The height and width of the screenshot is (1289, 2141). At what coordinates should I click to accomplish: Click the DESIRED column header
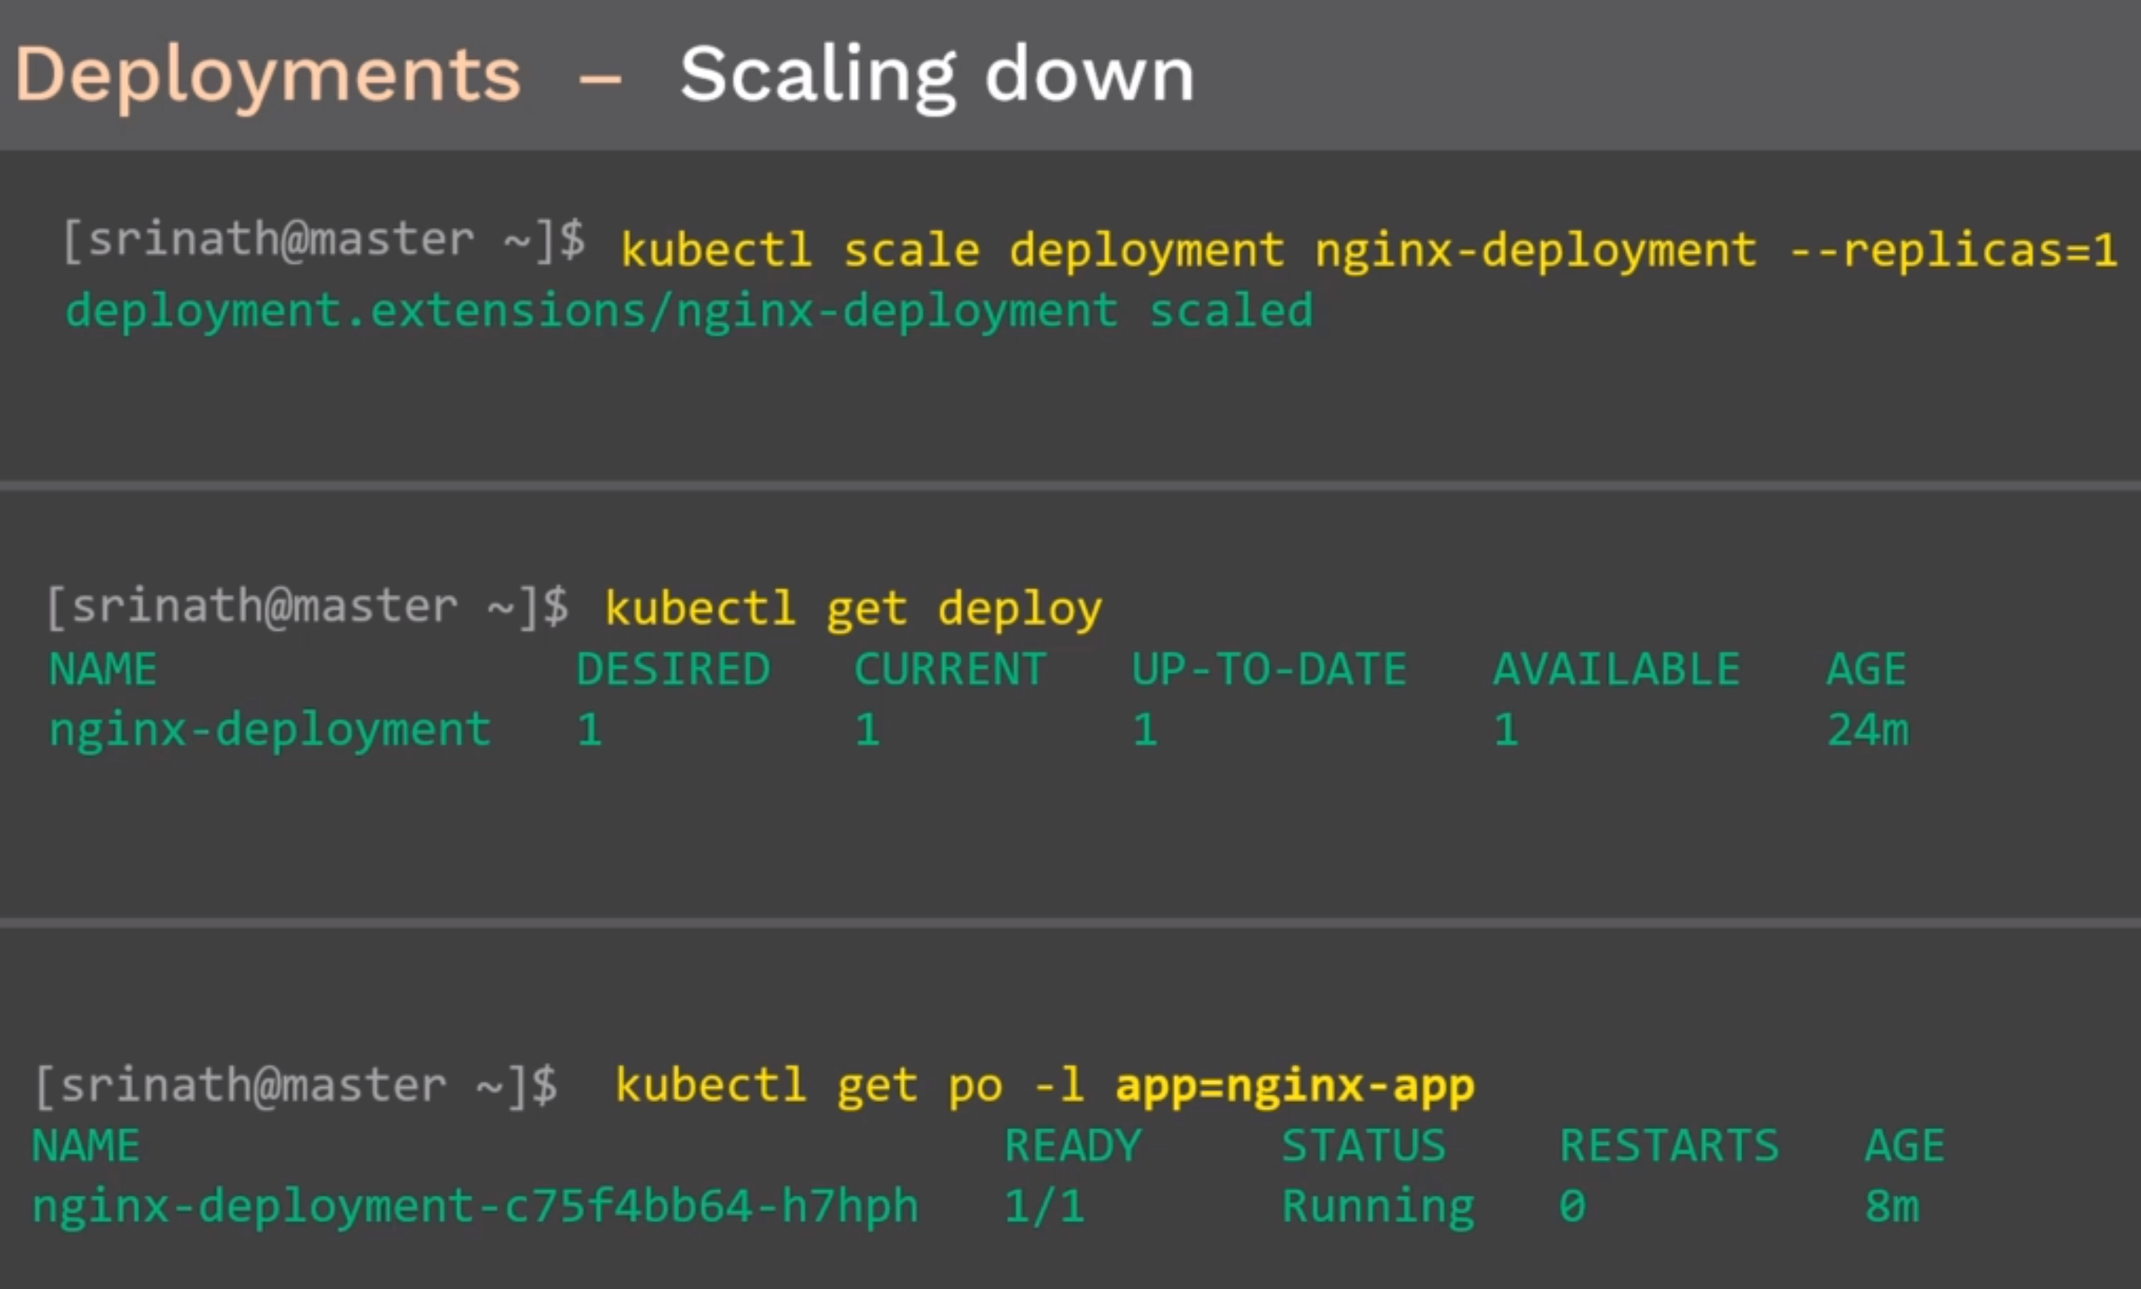coord(673,669)
